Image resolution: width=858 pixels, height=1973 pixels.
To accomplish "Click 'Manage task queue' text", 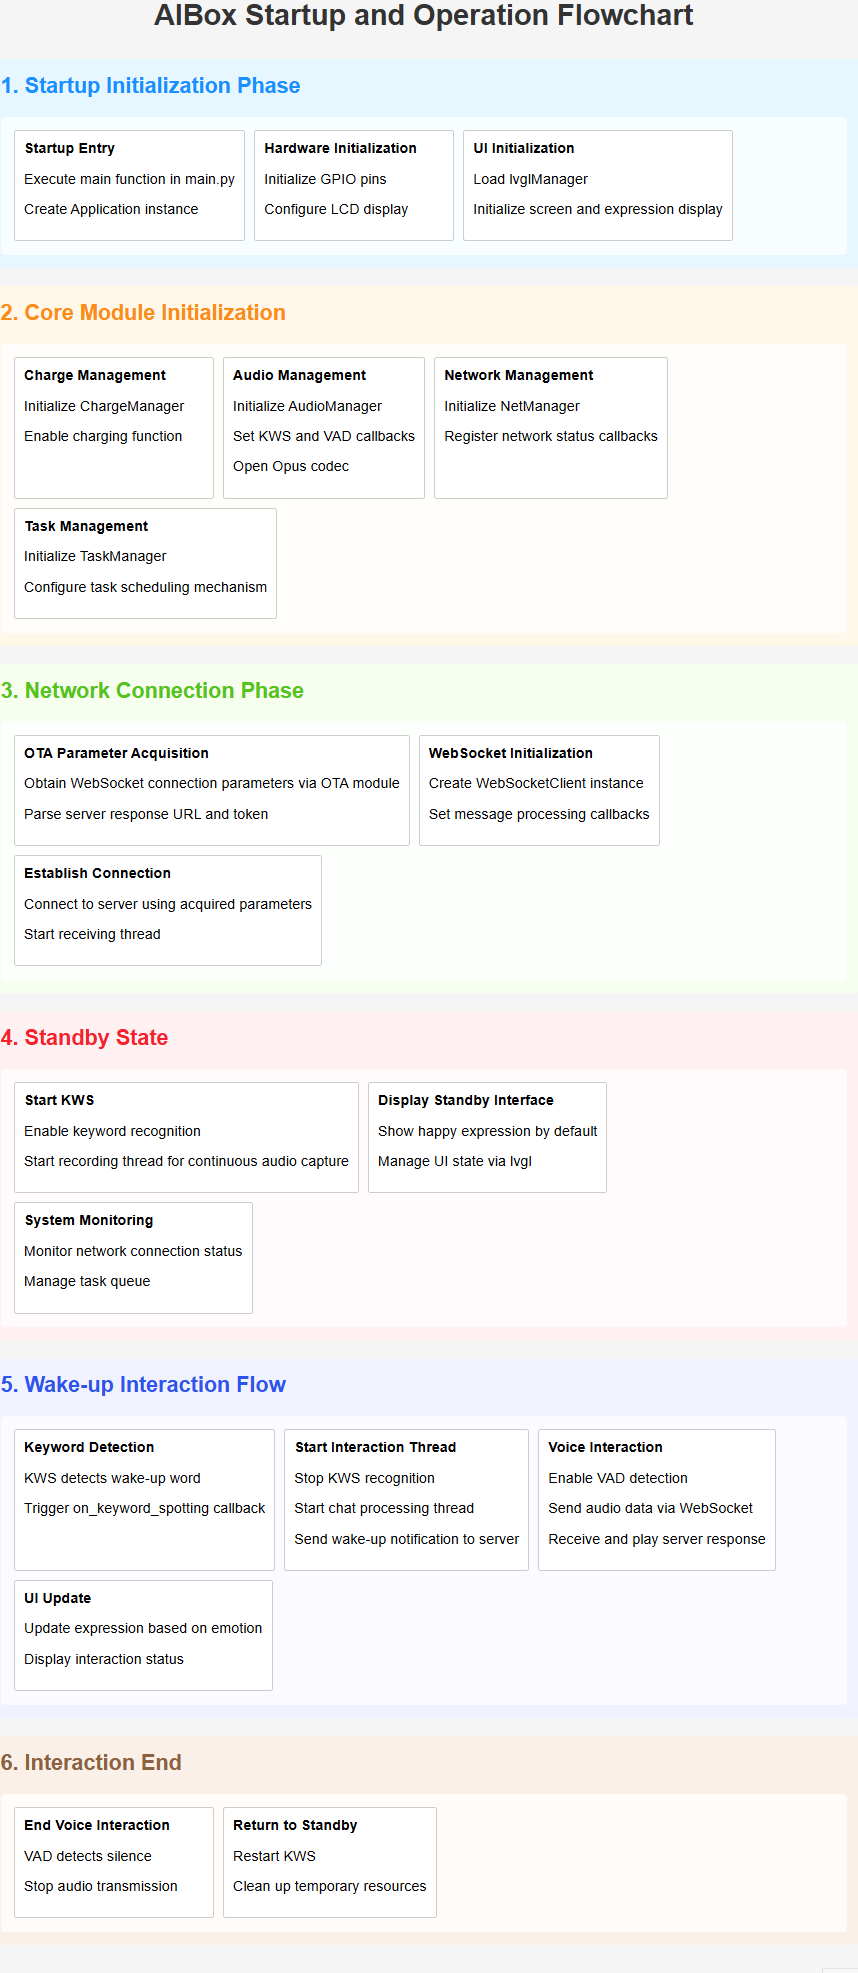I will point(87,1281).
